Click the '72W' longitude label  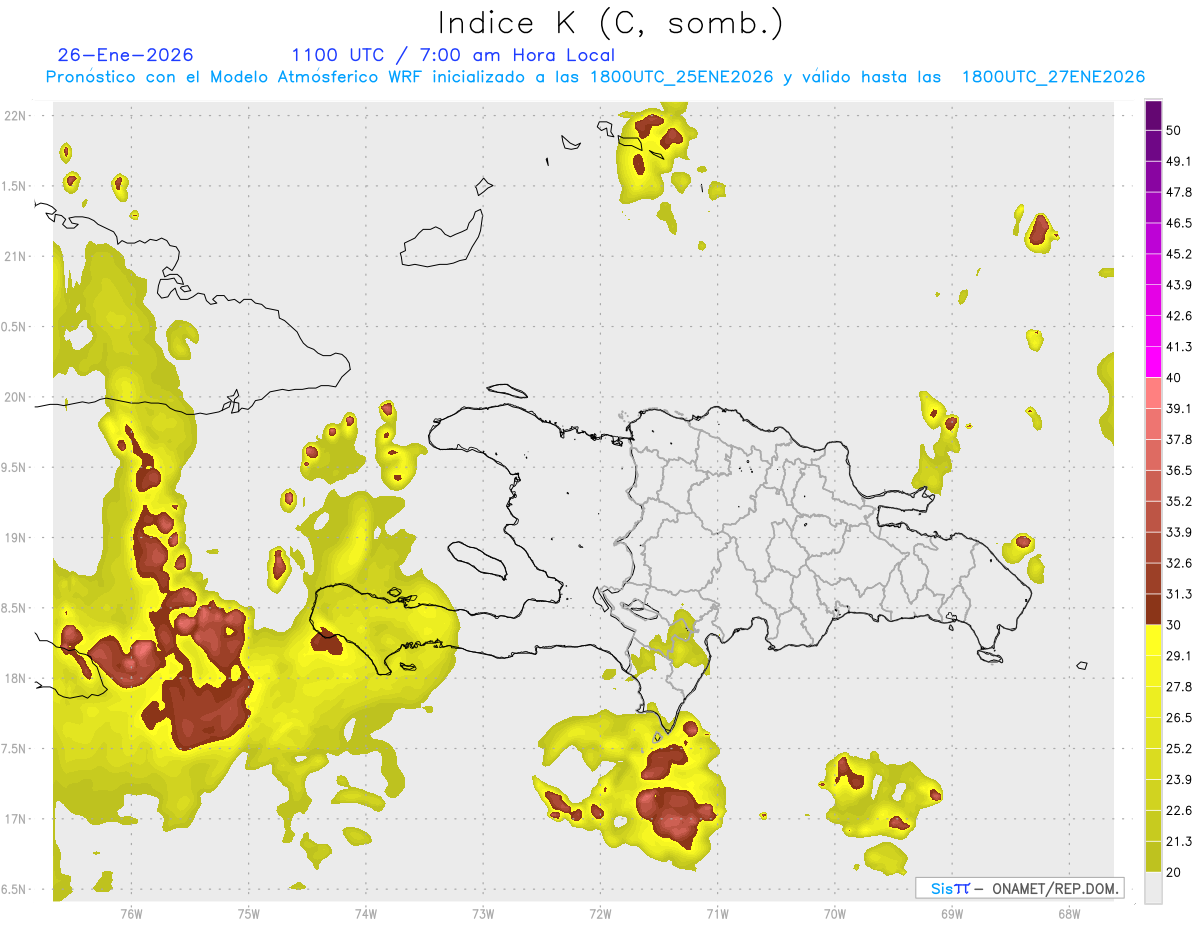pos(600,914)
